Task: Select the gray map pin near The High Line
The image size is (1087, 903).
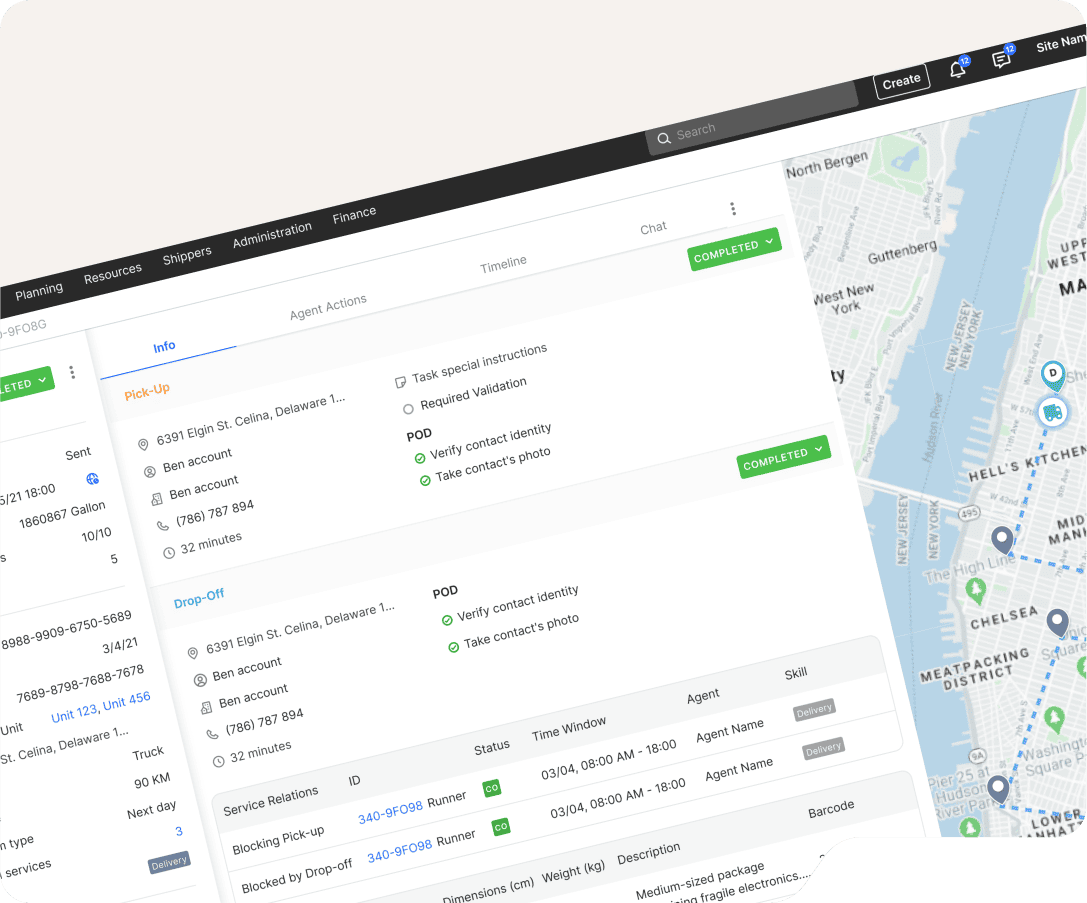Action: 1002,539
